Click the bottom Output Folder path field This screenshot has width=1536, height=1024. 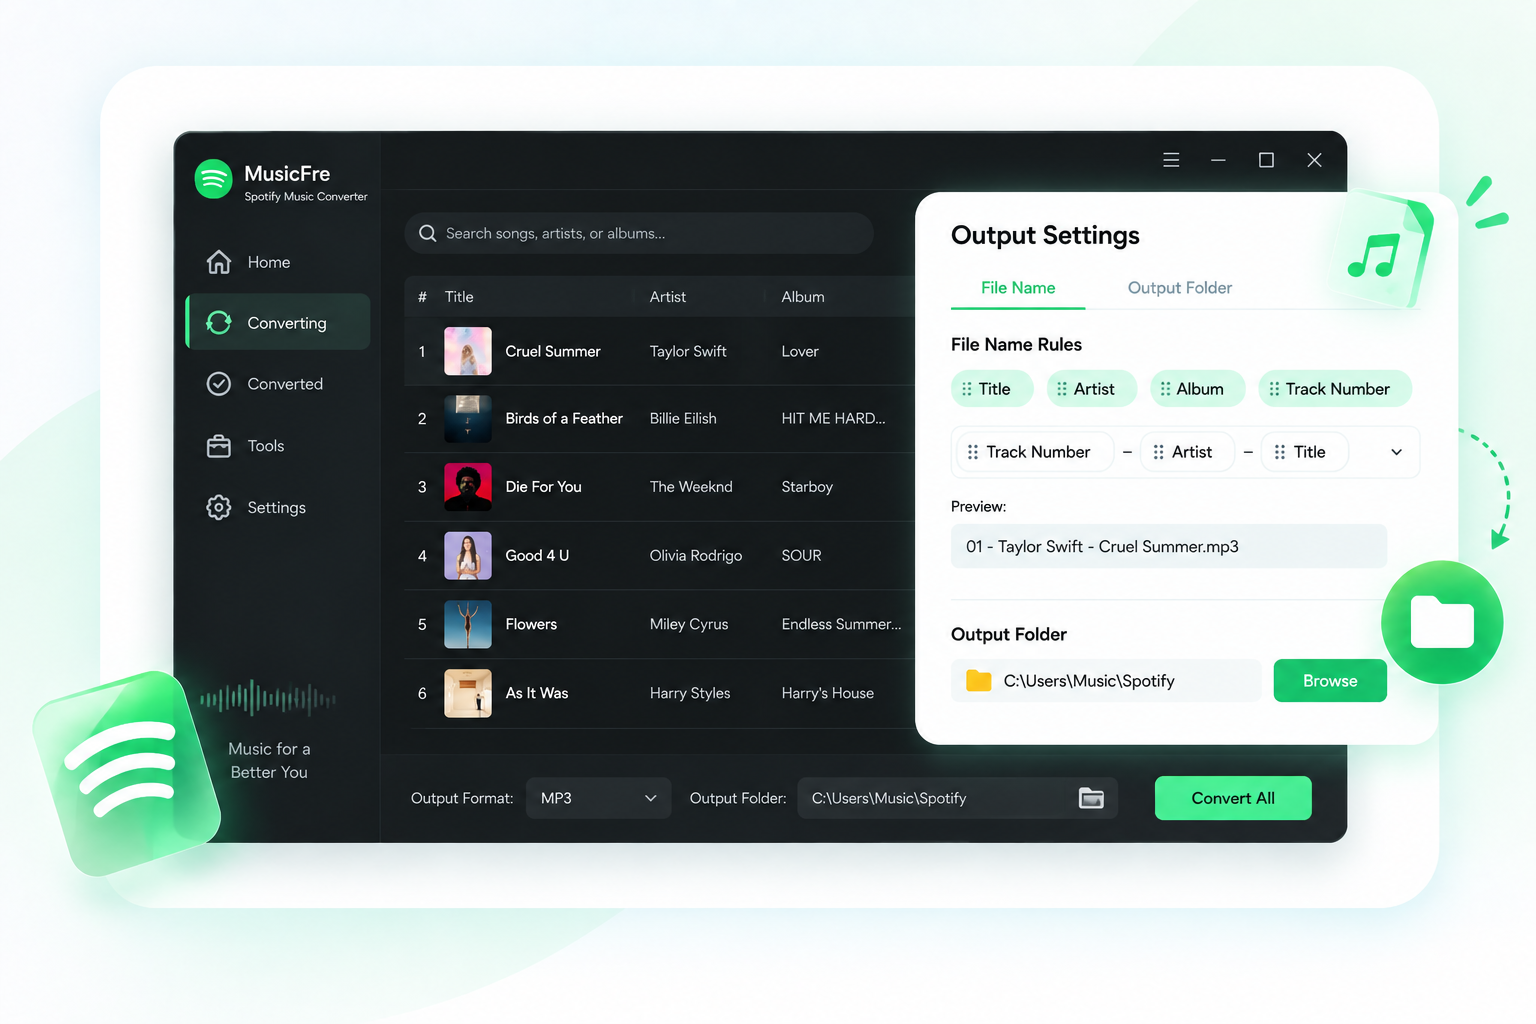957,798
